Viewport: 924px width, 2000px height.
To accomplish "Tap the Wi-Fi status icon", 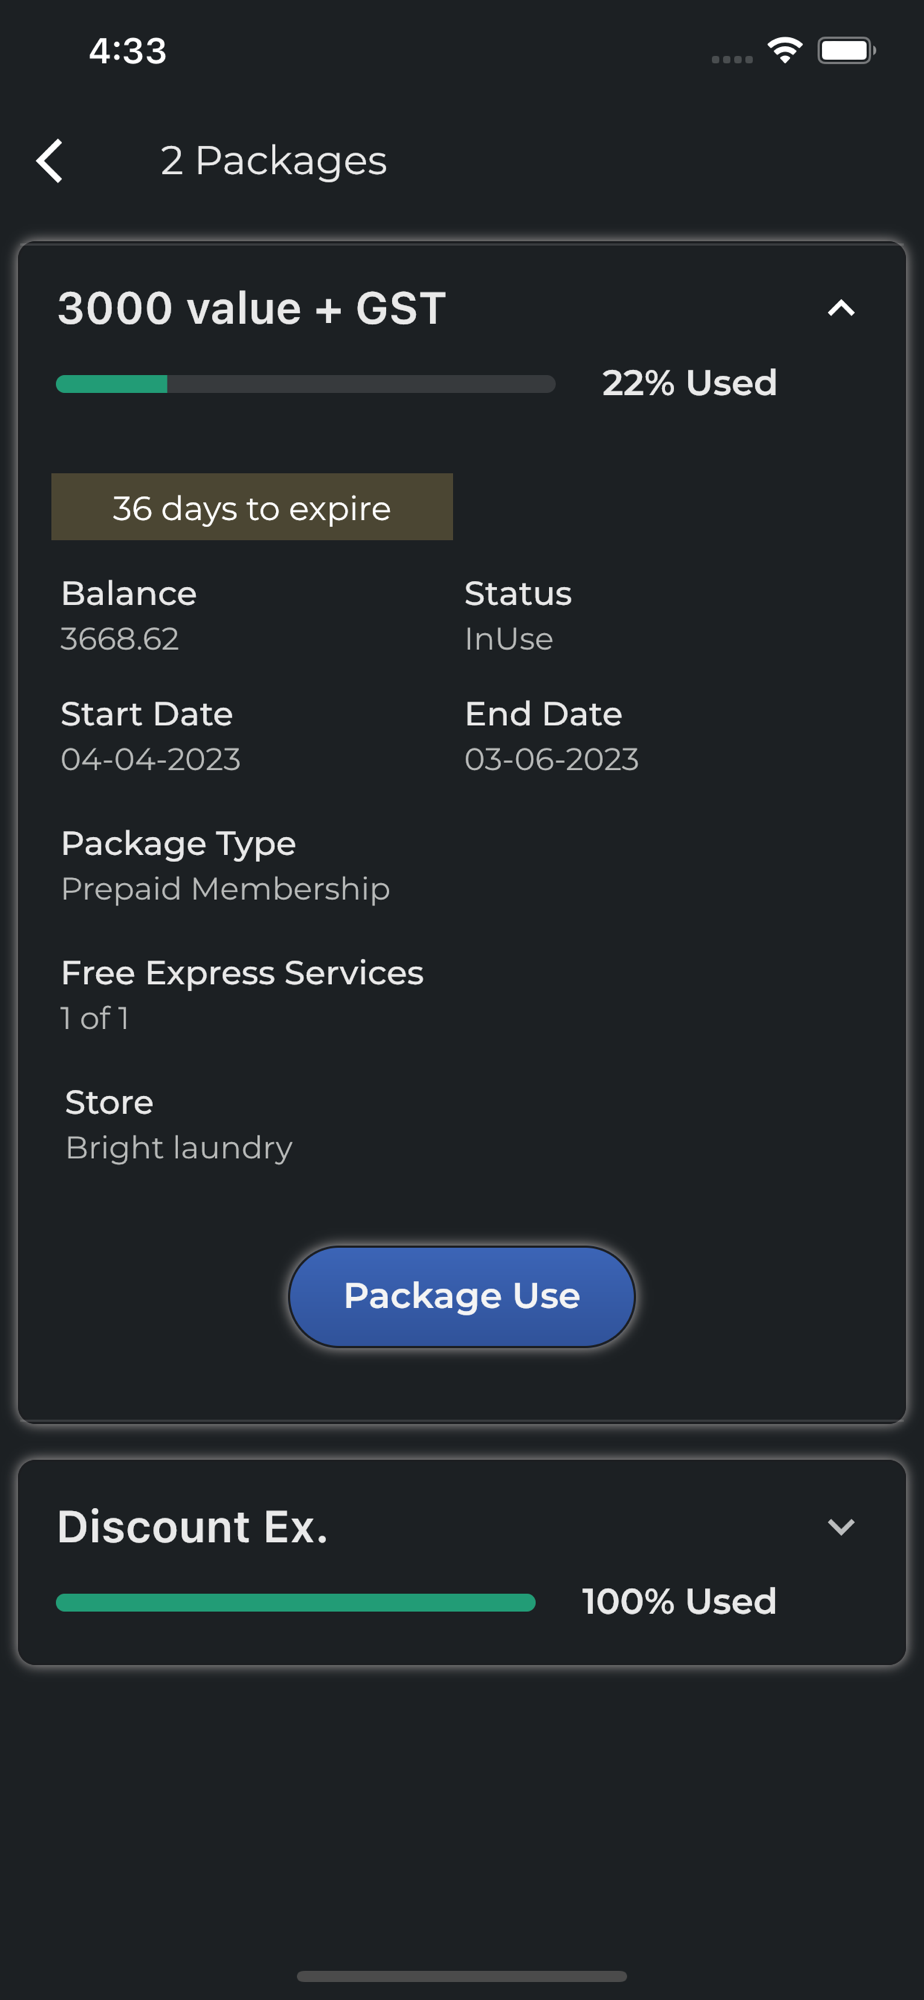I will click(785, 50).
